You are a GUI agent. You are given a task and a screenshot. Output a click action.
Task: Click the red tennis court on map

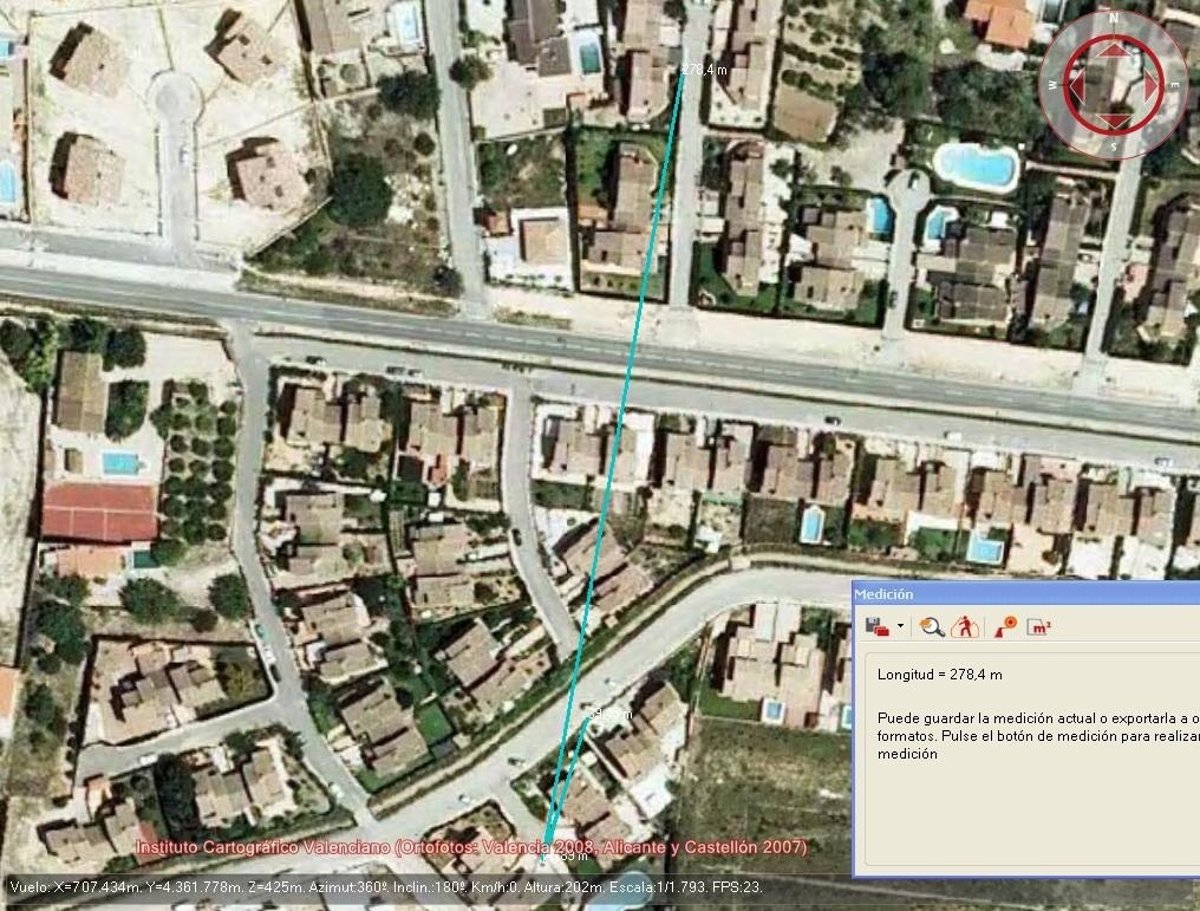tap(99, 512)
